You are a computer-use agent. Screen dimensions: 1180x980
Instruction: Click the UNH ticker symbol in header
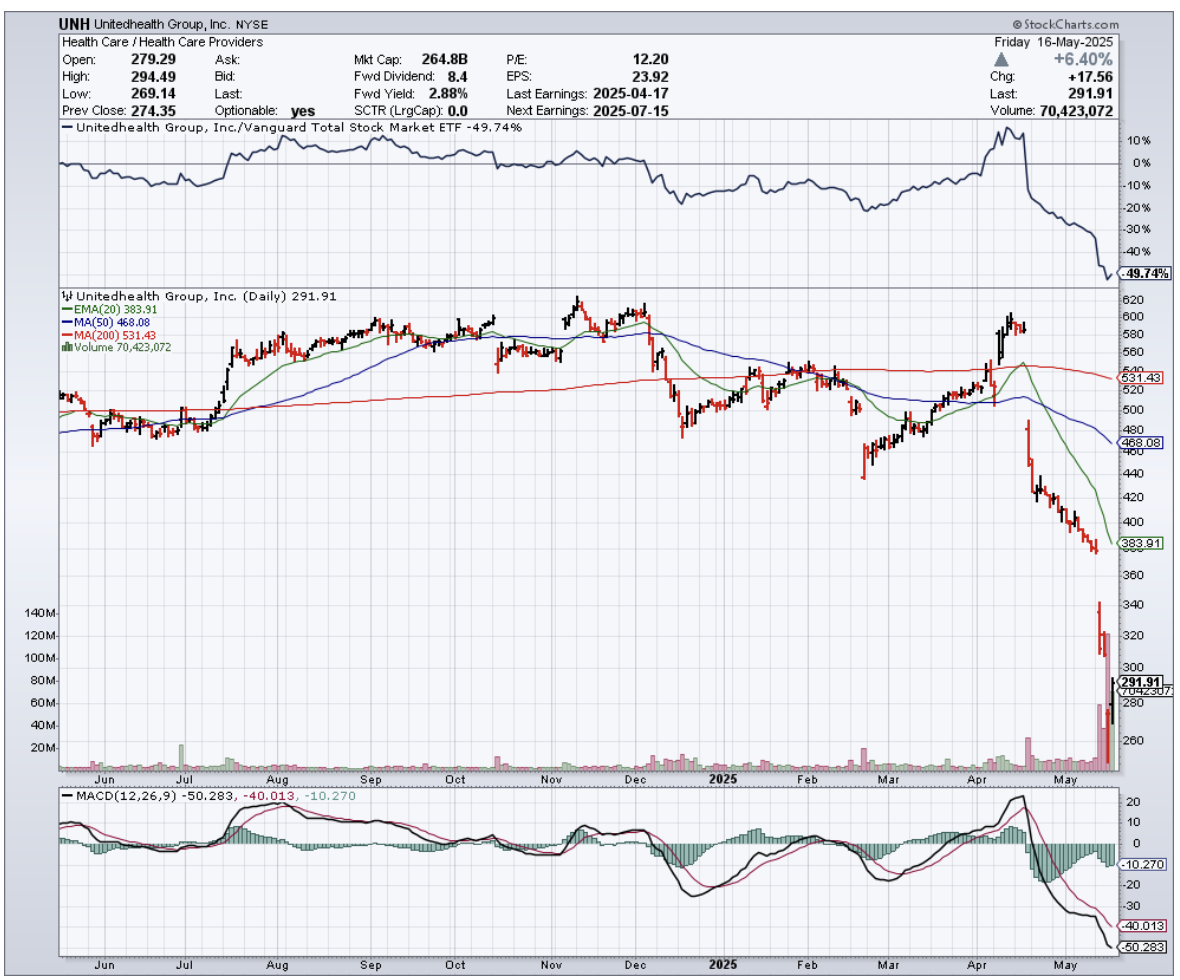click(76, 24)
